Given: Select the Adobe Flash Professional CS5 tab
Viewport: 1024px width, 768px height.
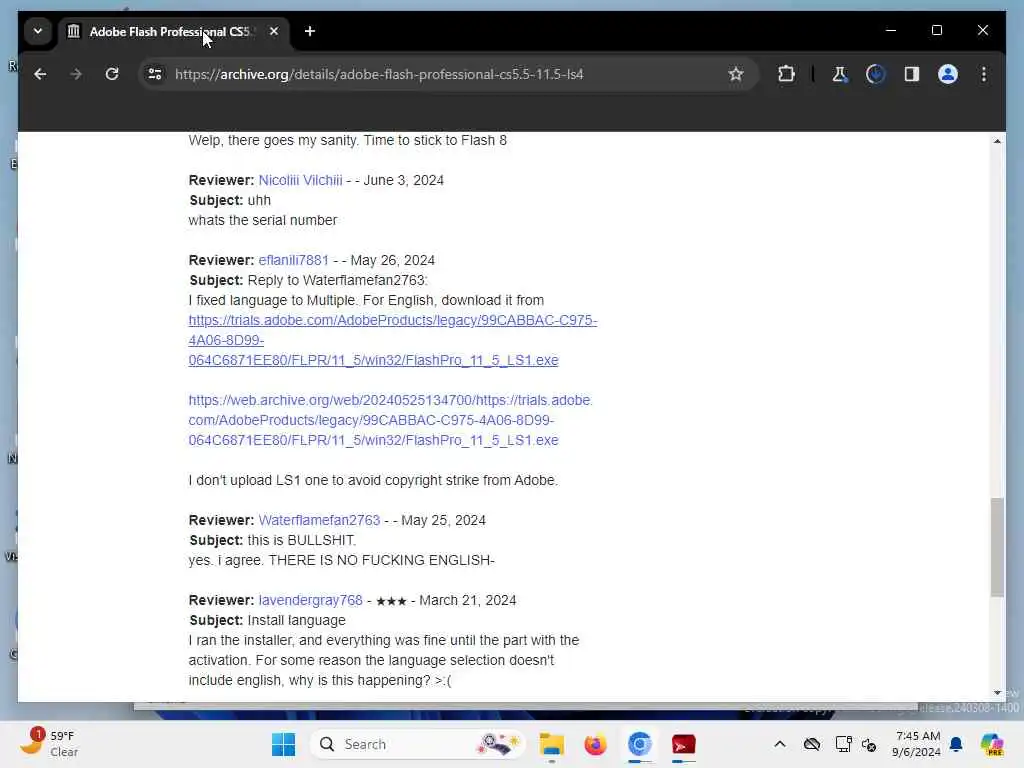Looking at the screenshot, I should coord(173,31).
